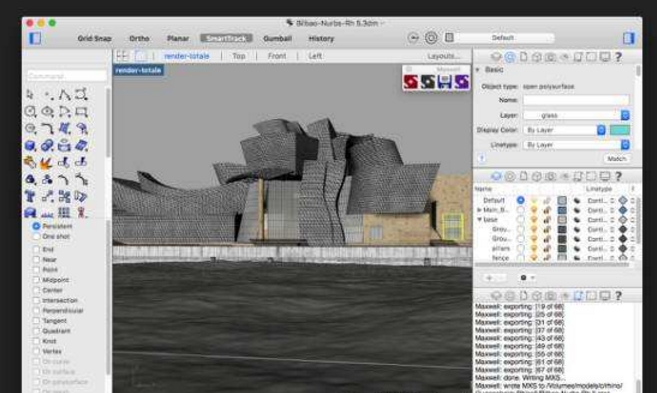Viewport: 657px width, 393px height.
Task: Click the pillars layer color swatch
Action: pyautogui.click(x=562, y=248)
